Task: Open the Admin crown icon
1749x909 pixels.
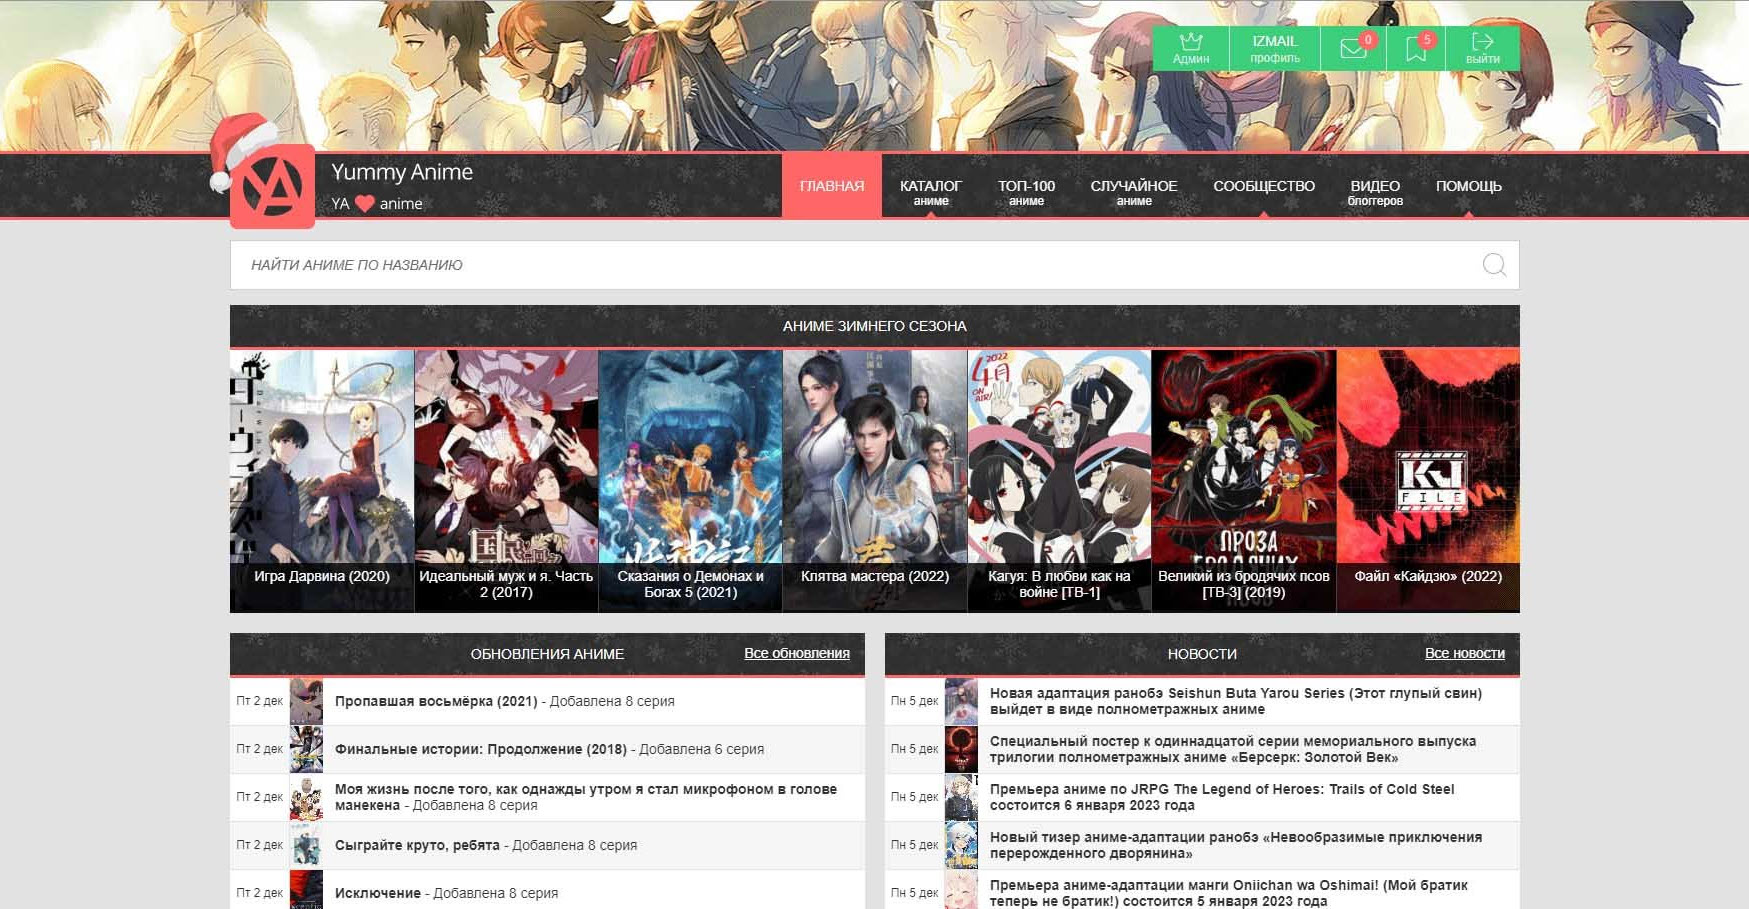Action: coord(1190,48)
